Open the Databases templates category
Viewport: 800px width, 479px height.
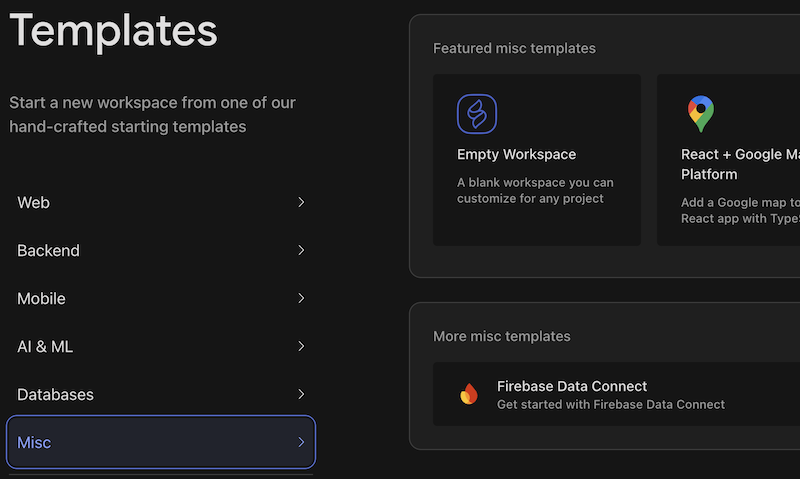pos(161,394)
